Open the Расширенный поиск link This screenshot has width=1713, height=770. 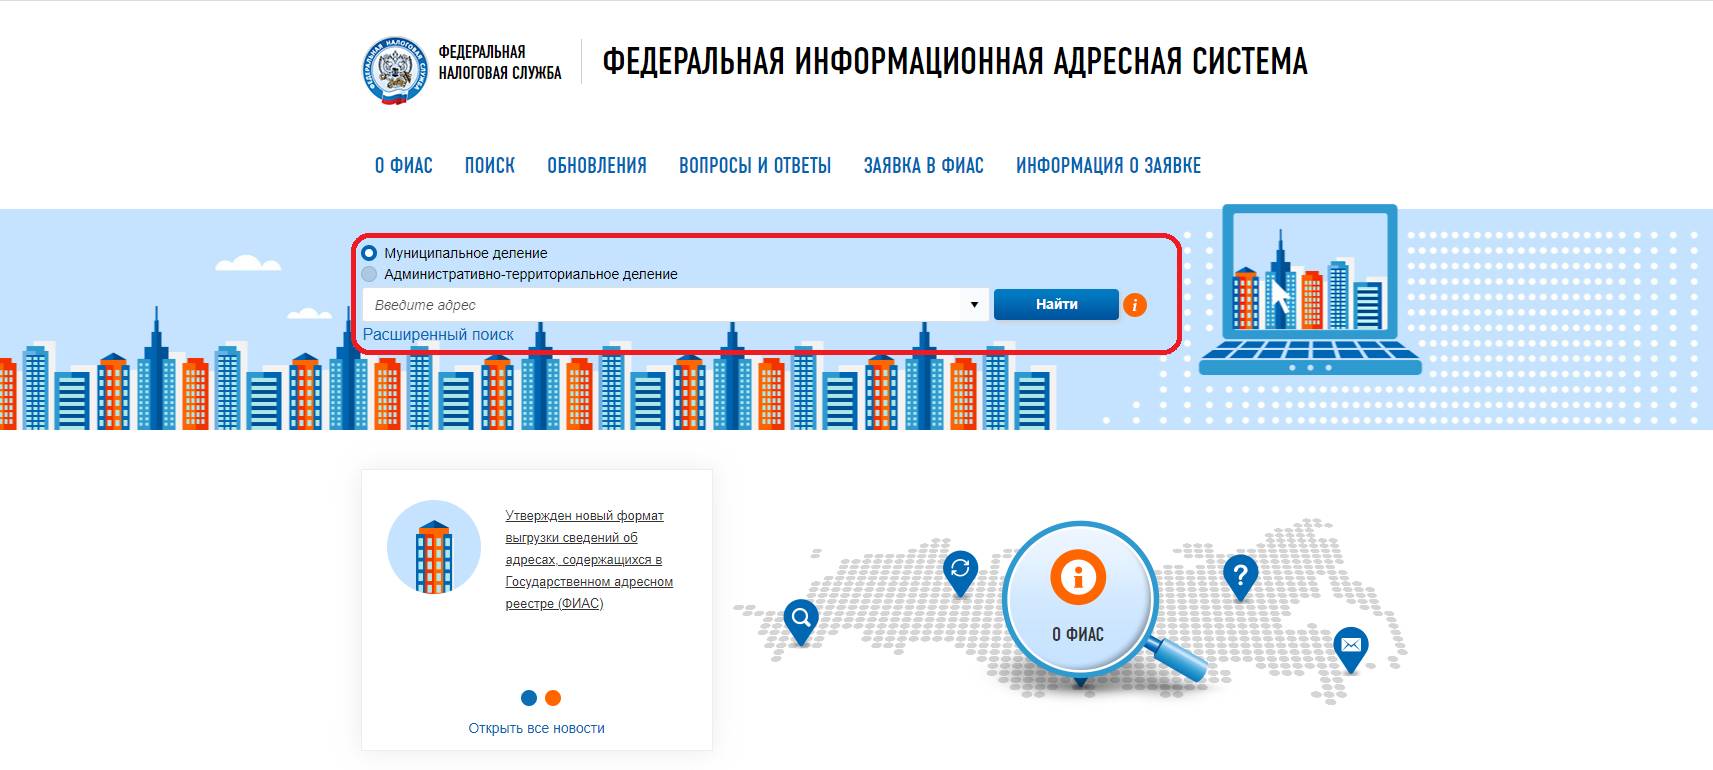pos(438,335)
